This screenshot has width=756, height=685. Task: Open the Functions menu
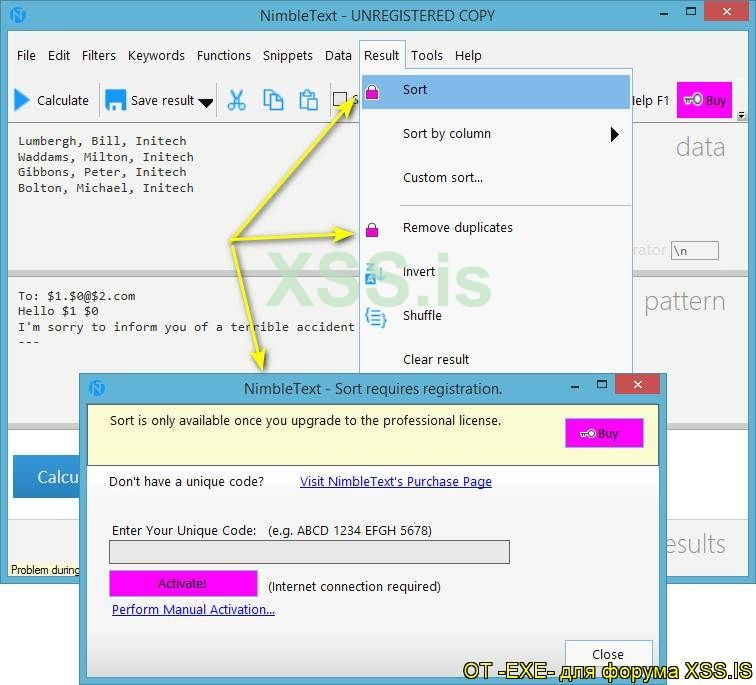pos(224,55)
